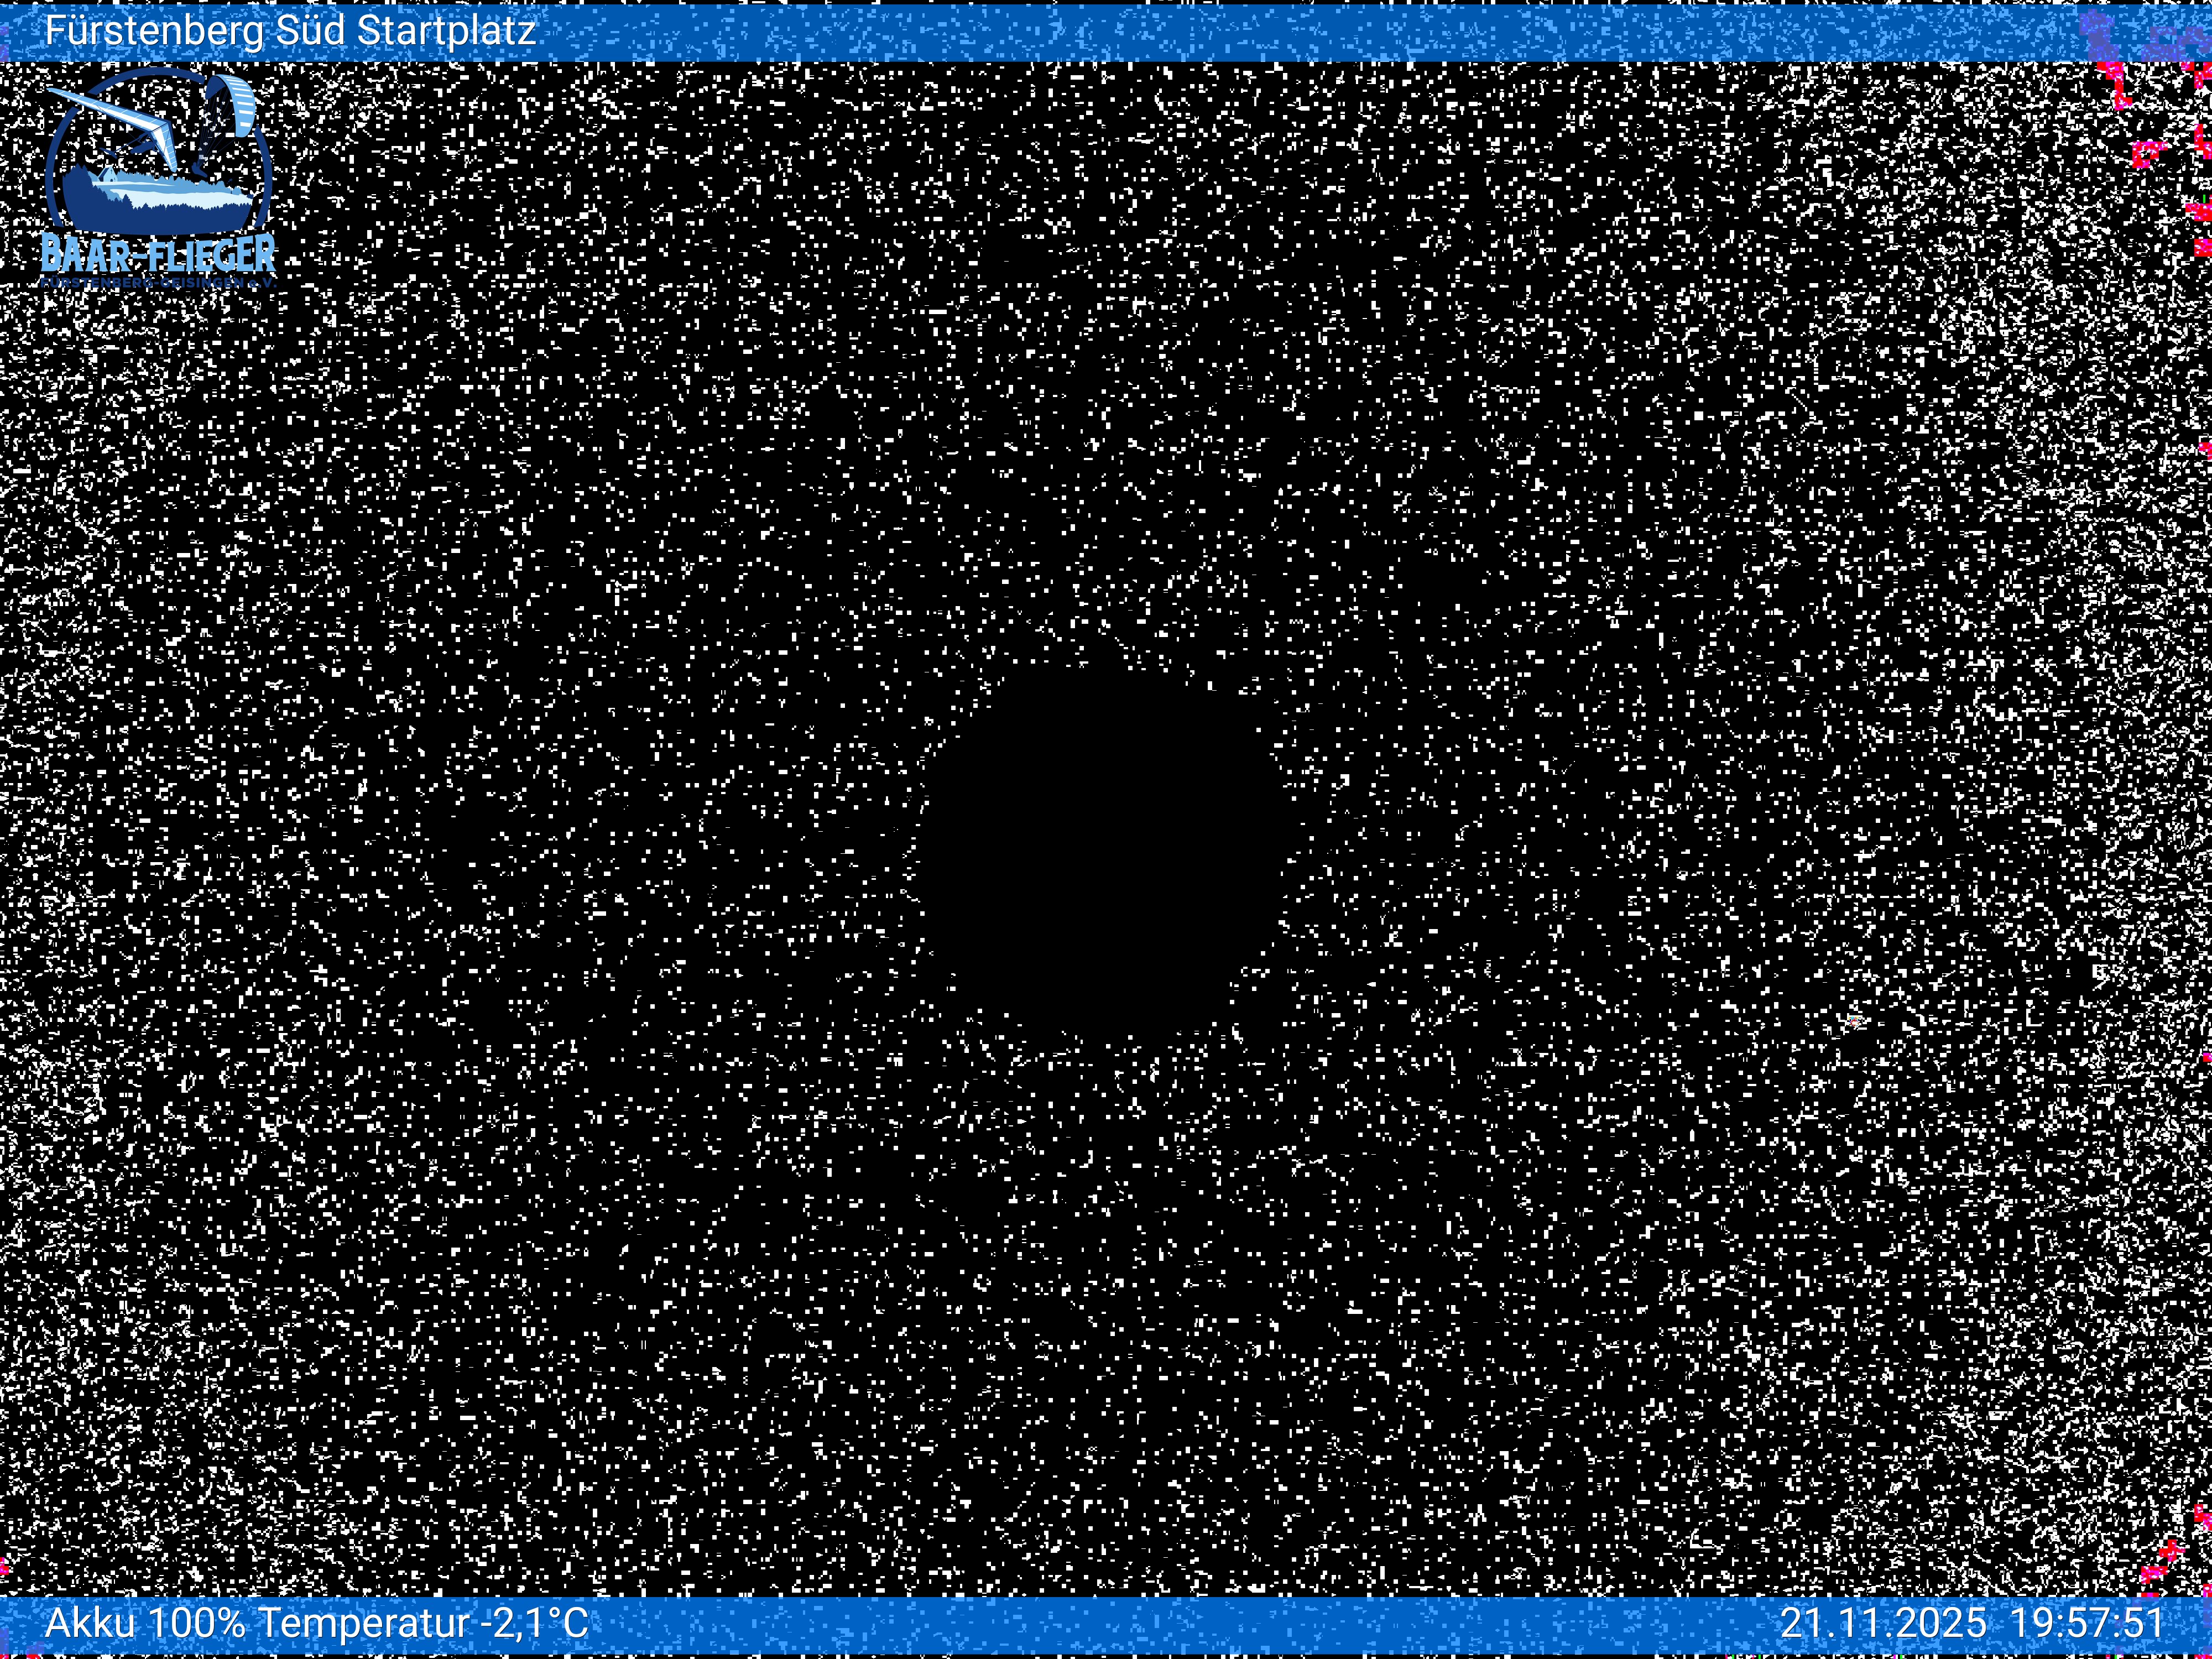This screenshot has height=1659, width=2212.
Task: Click empty area of top blue banner
Action: 1200,33
